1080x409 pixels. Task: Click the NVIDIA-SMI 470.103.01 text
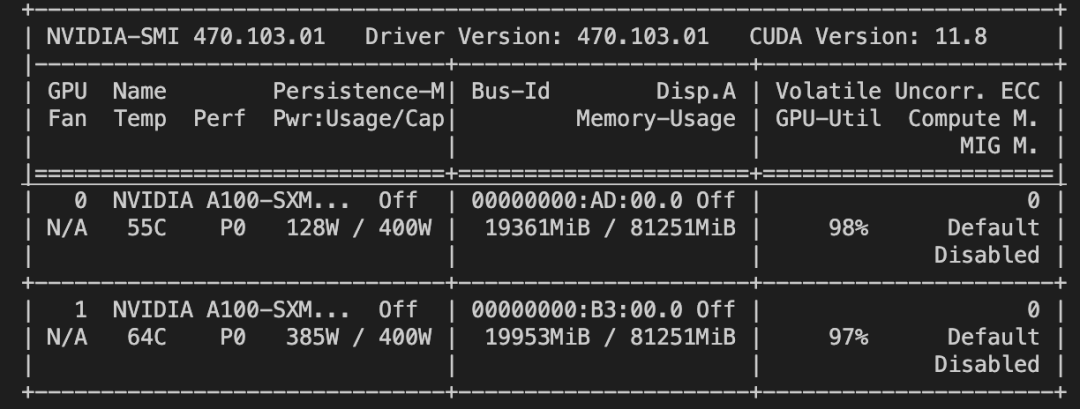[185, 37]
